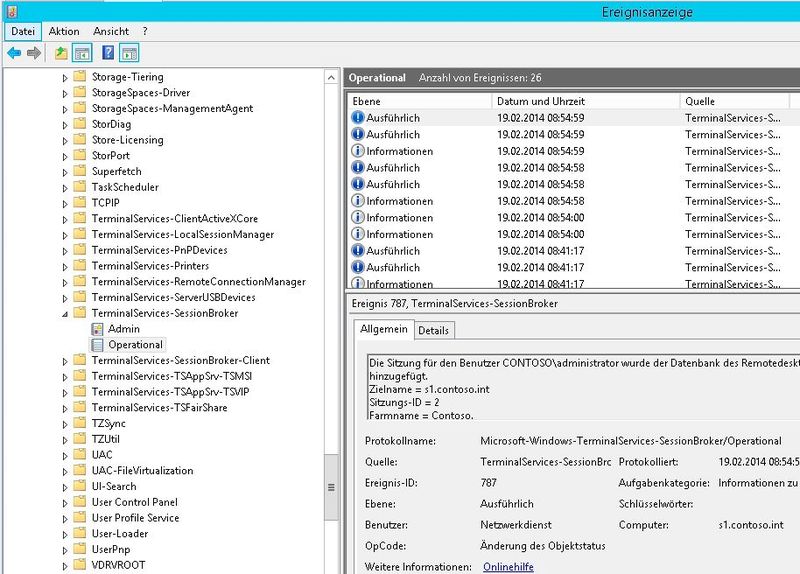Click the info icon of the 08:54:00 first Informationen row
Viewport: 800px width, 574px height.
click(358, 217)
